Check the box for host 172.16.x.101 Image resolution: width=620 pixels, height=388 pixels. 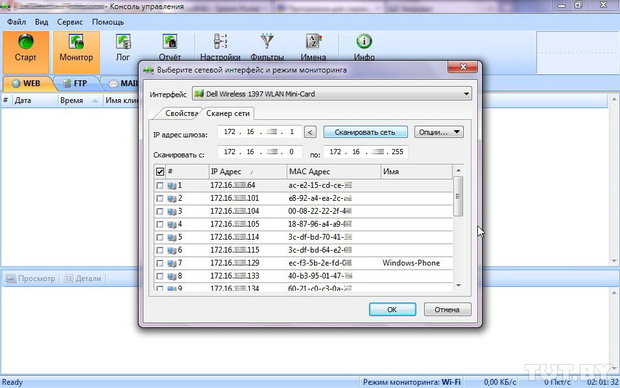pos(160,199)
